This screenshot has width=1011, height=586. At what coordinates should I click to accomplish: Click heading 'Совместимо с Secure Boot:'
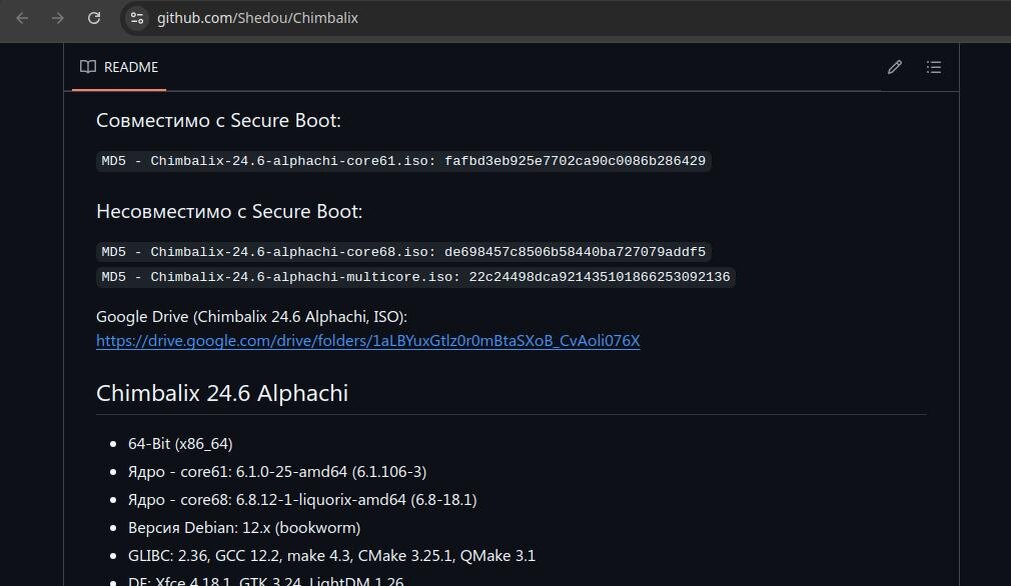[219, 121]
